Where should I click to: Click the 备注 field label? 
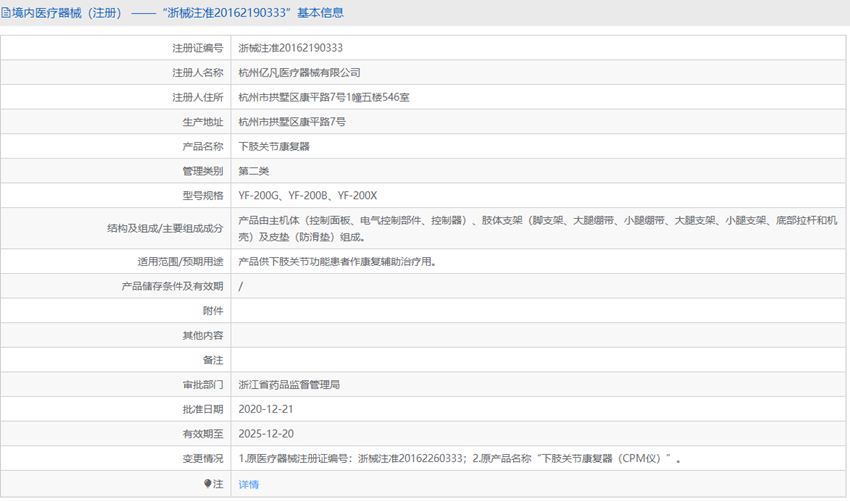(213, 360)
